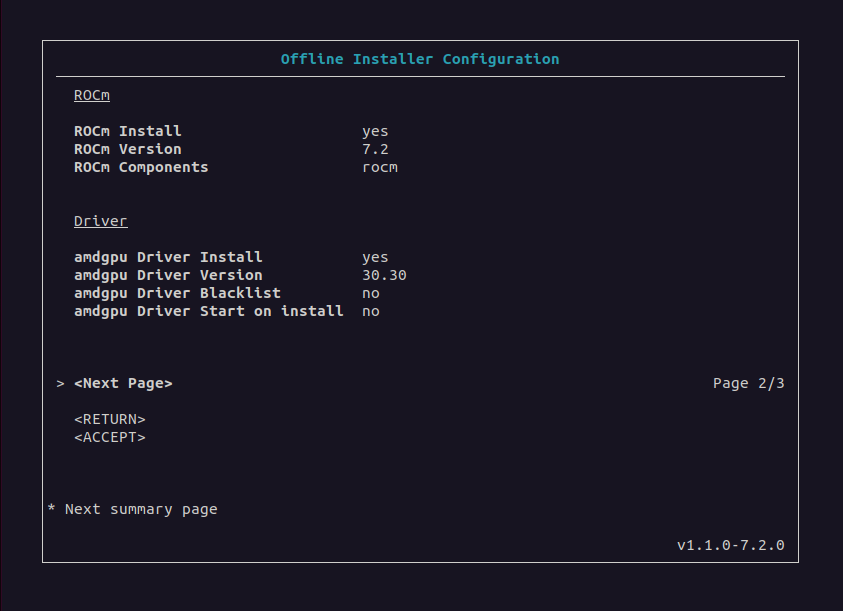Screen dimensions: 843x611
Task: Click the amdgpu Driver Install 'yes' value
Action: pyautogui.click(x=375, y=257)
